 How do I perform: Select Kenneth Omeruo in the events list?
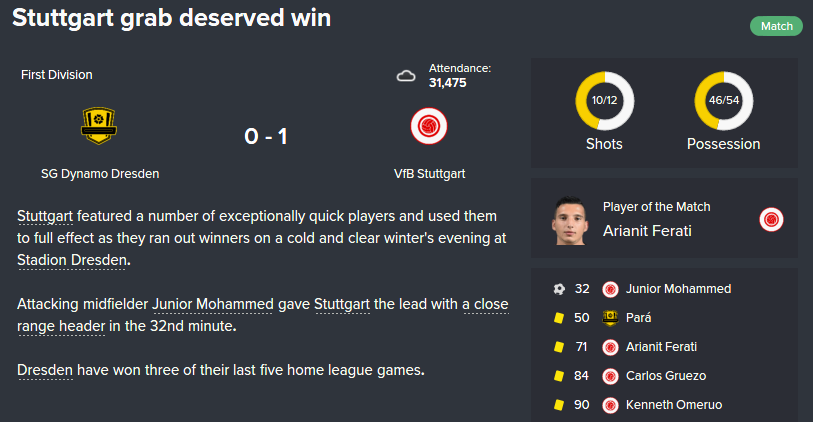coord(674,405)
